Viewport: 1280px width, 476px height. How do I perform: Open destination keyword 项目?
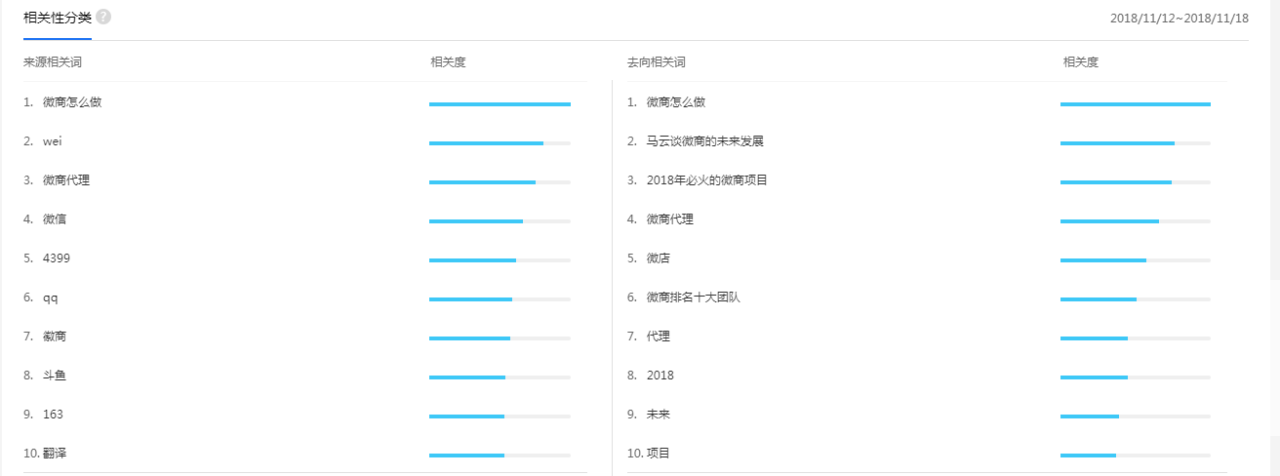click(x=659, y=453)
